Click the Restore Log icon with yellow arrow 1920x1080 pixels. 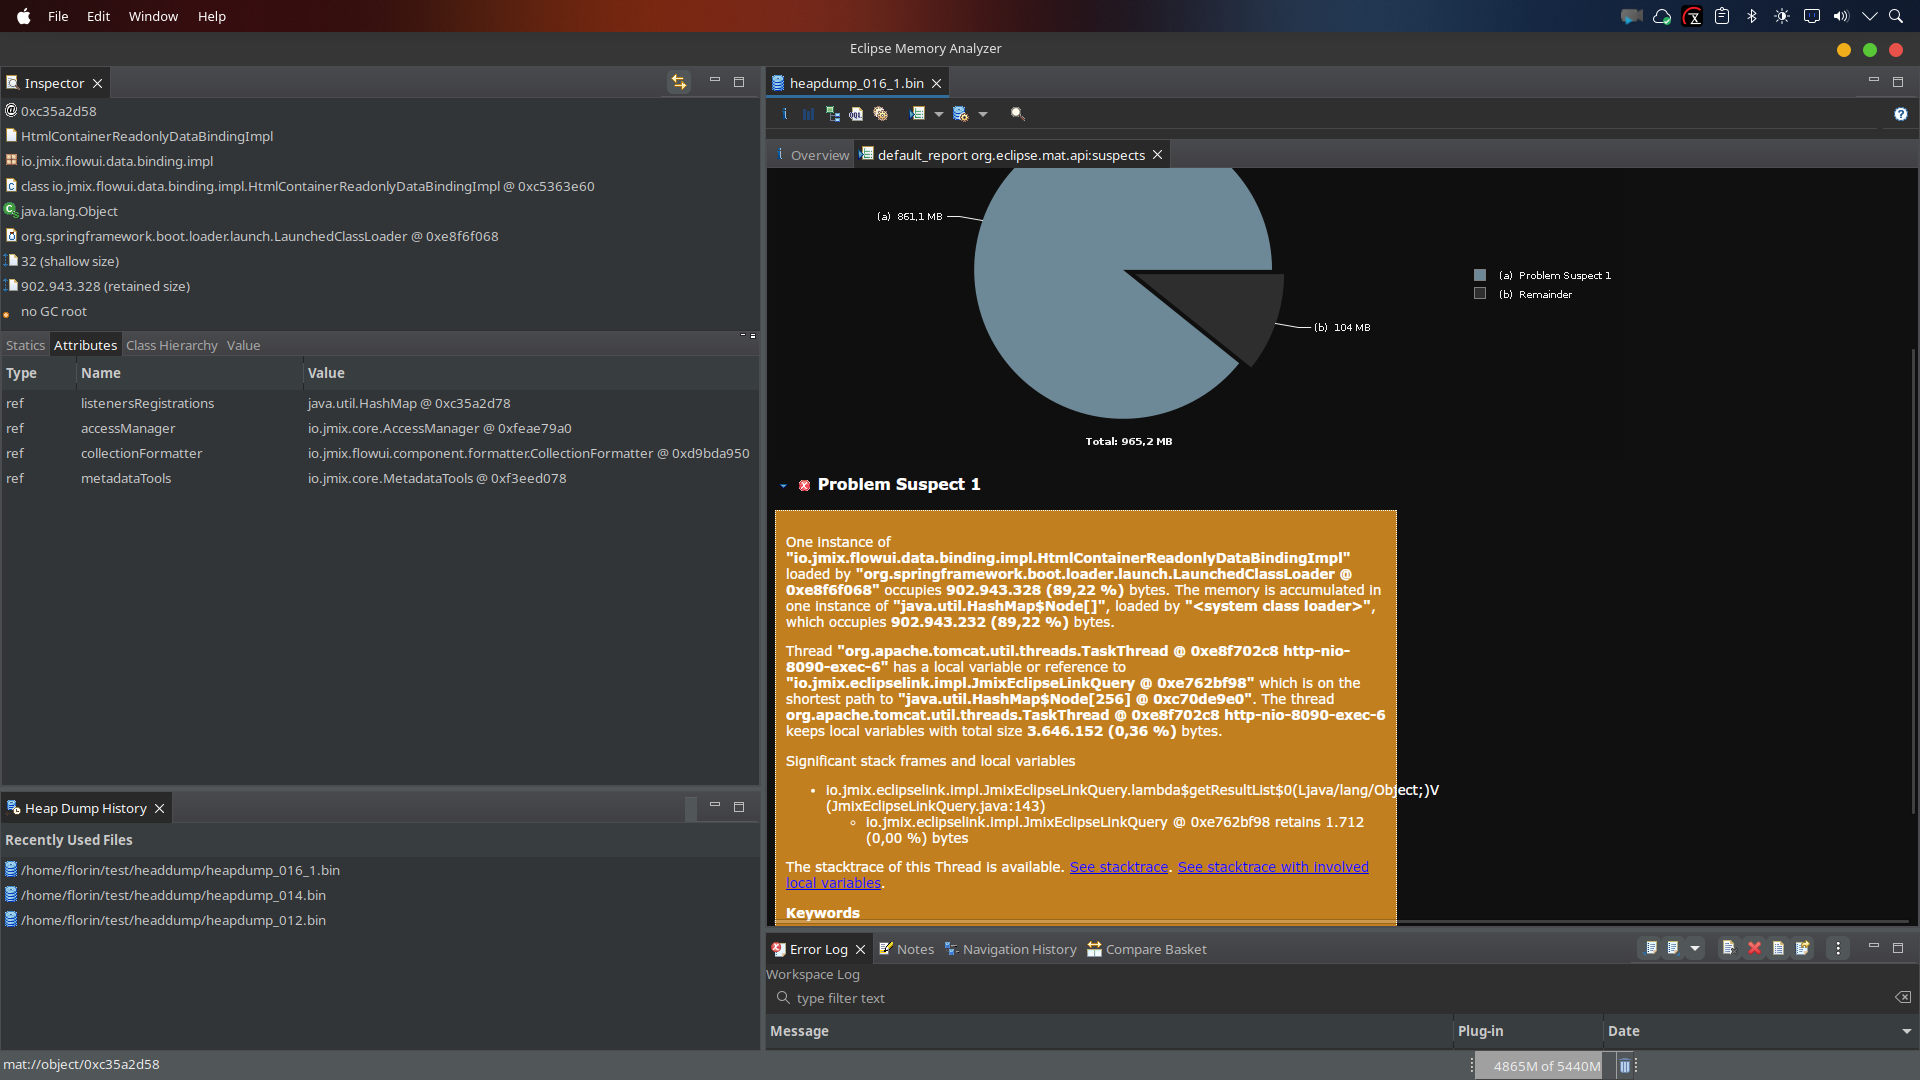tap(1802, 948)
